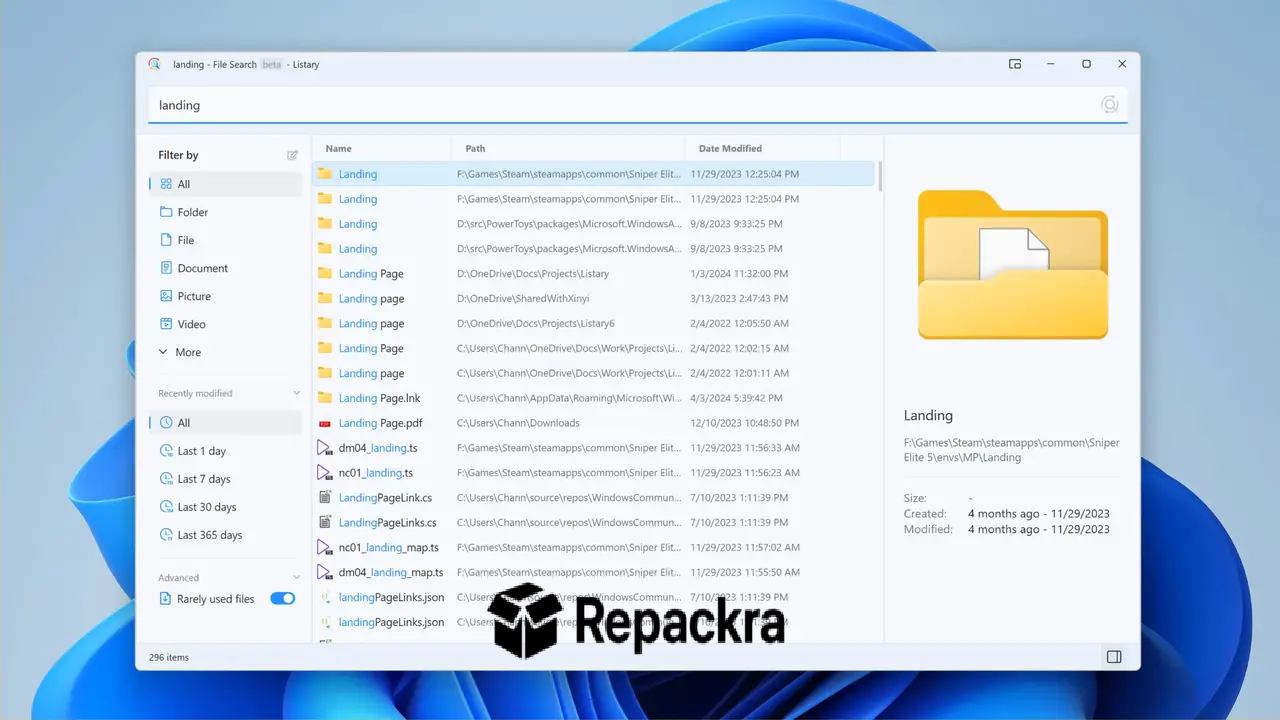Image resolution: width=1280 pixels, height=720 pixels.
Task: Select the File filter
Action: pos(225,240)
